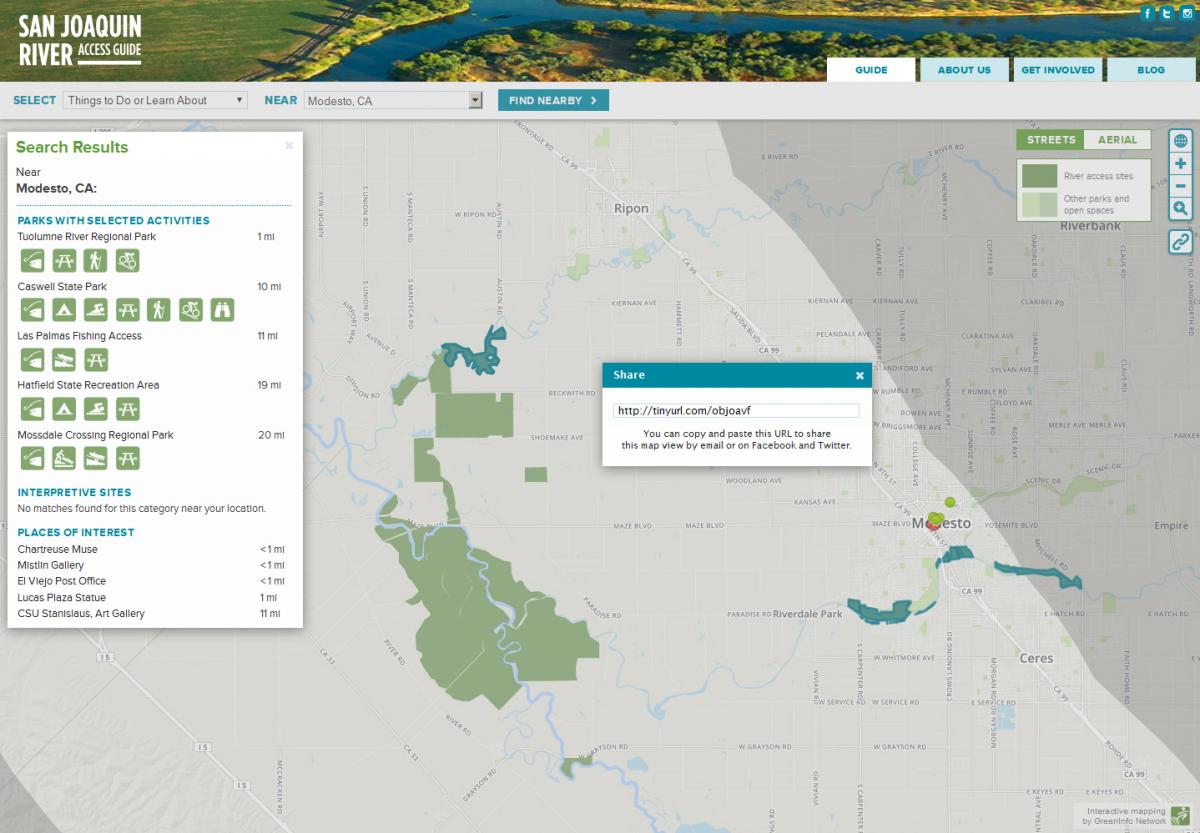Screen dimensions: 1200x833
Task: Activate the magnifier zoom-to-area tool
Action: point(1181,209)
